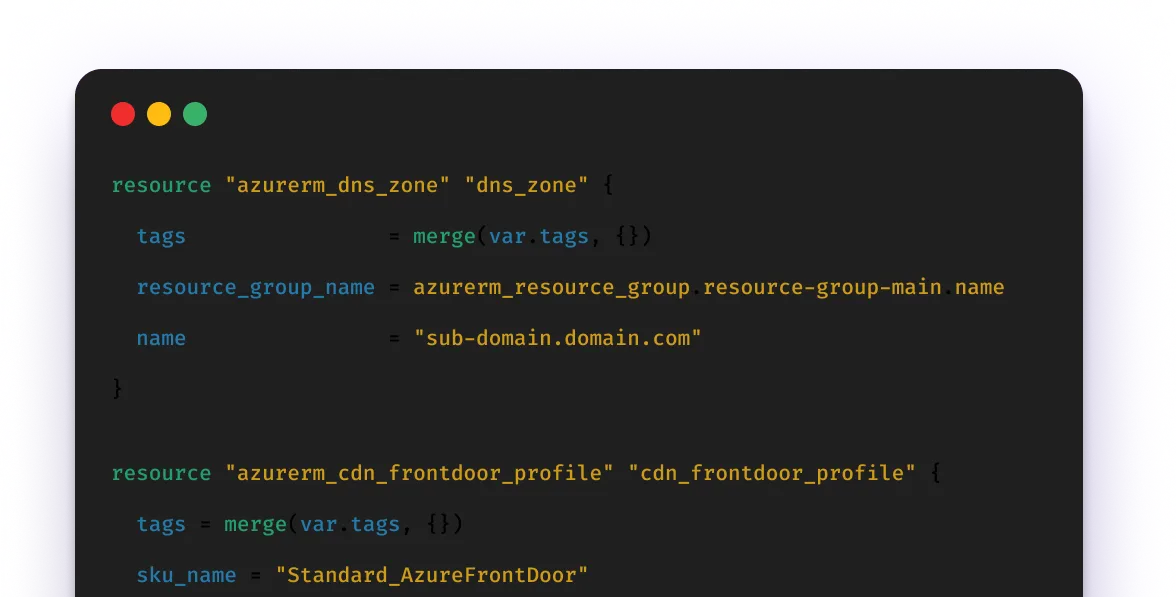Select the "azurerm_dns_zone" resource type
This screenshot has height=597, width=1176.
336,184
